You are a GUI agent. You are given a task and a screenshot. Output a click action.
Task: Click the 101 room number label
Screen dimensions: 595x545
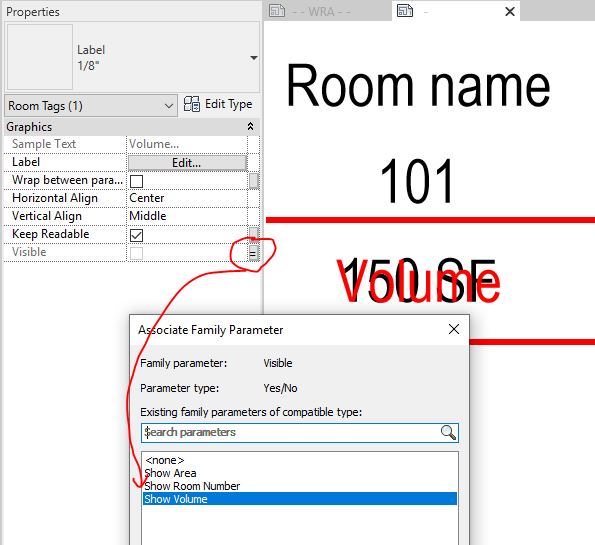[417, 181]
